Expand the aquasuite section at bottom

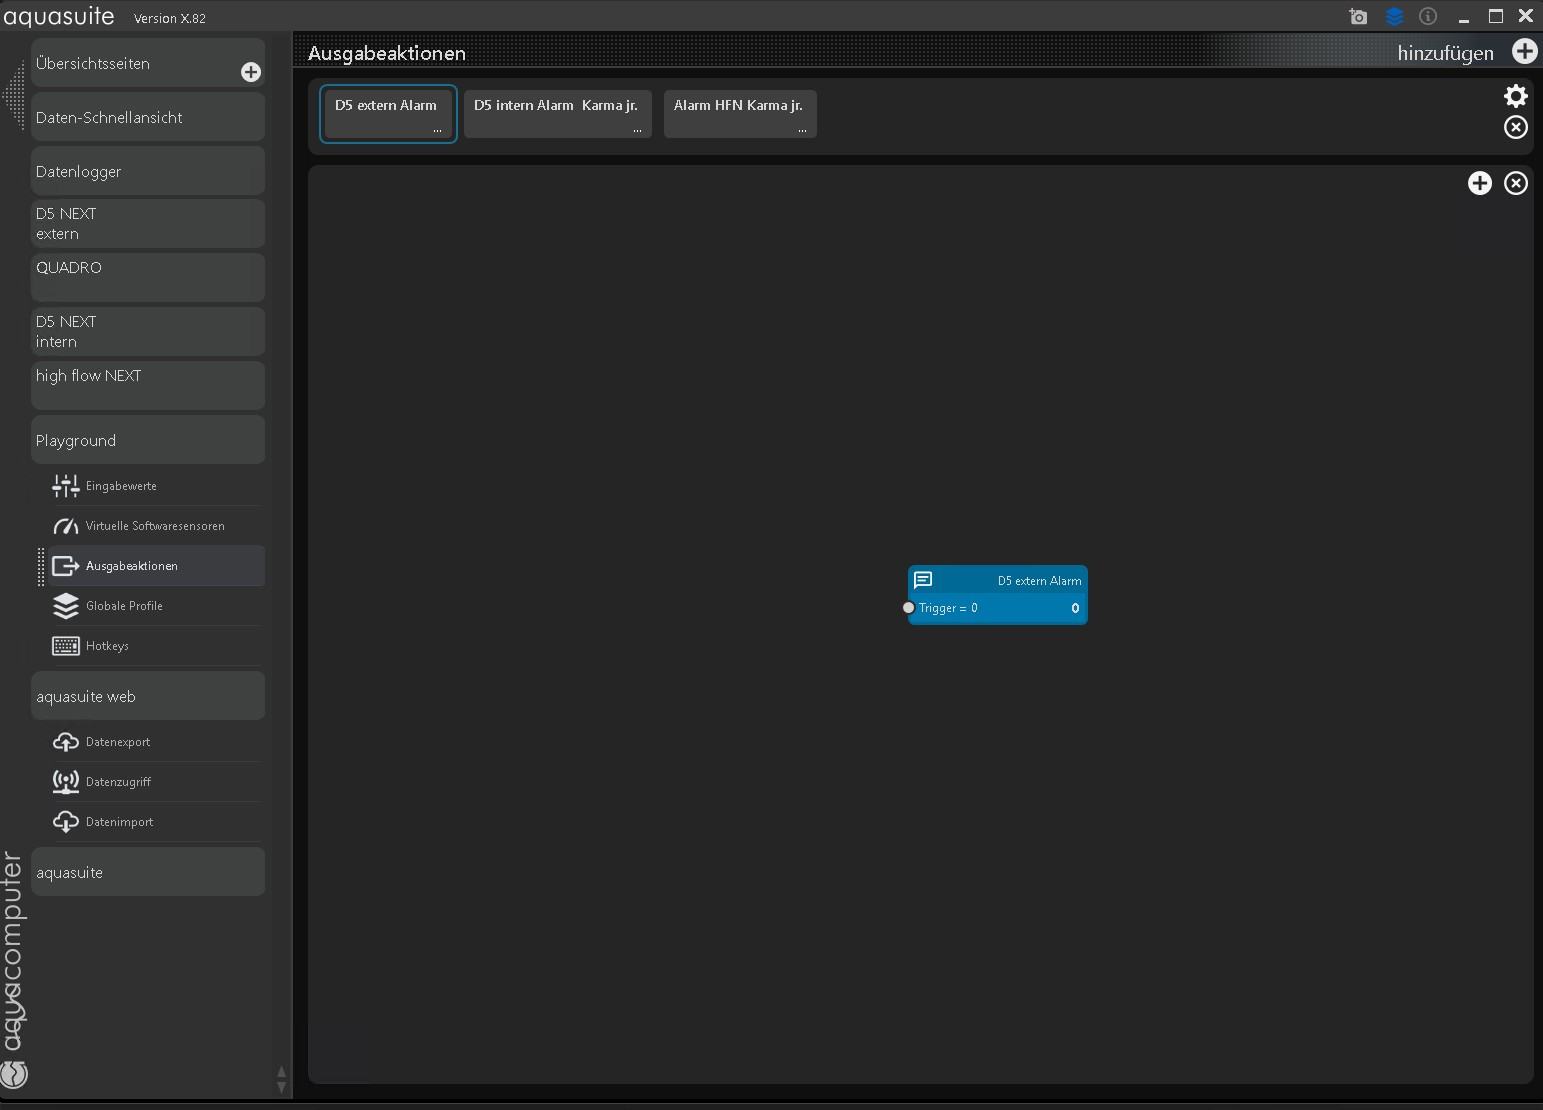148,872
